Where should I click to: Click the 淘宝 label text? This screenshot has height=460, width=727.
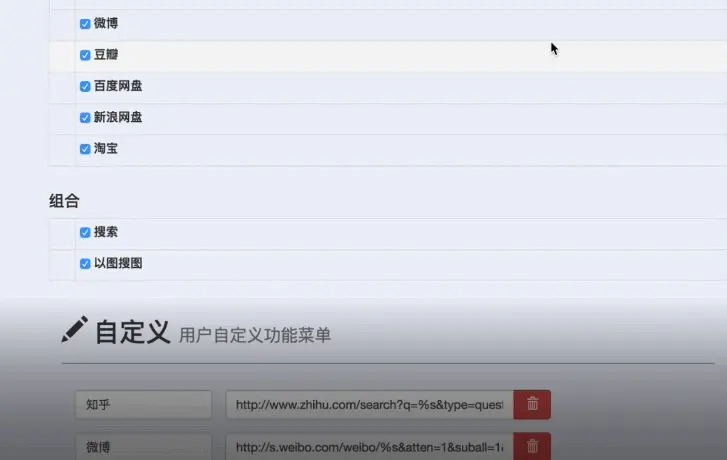coord(106,148)
